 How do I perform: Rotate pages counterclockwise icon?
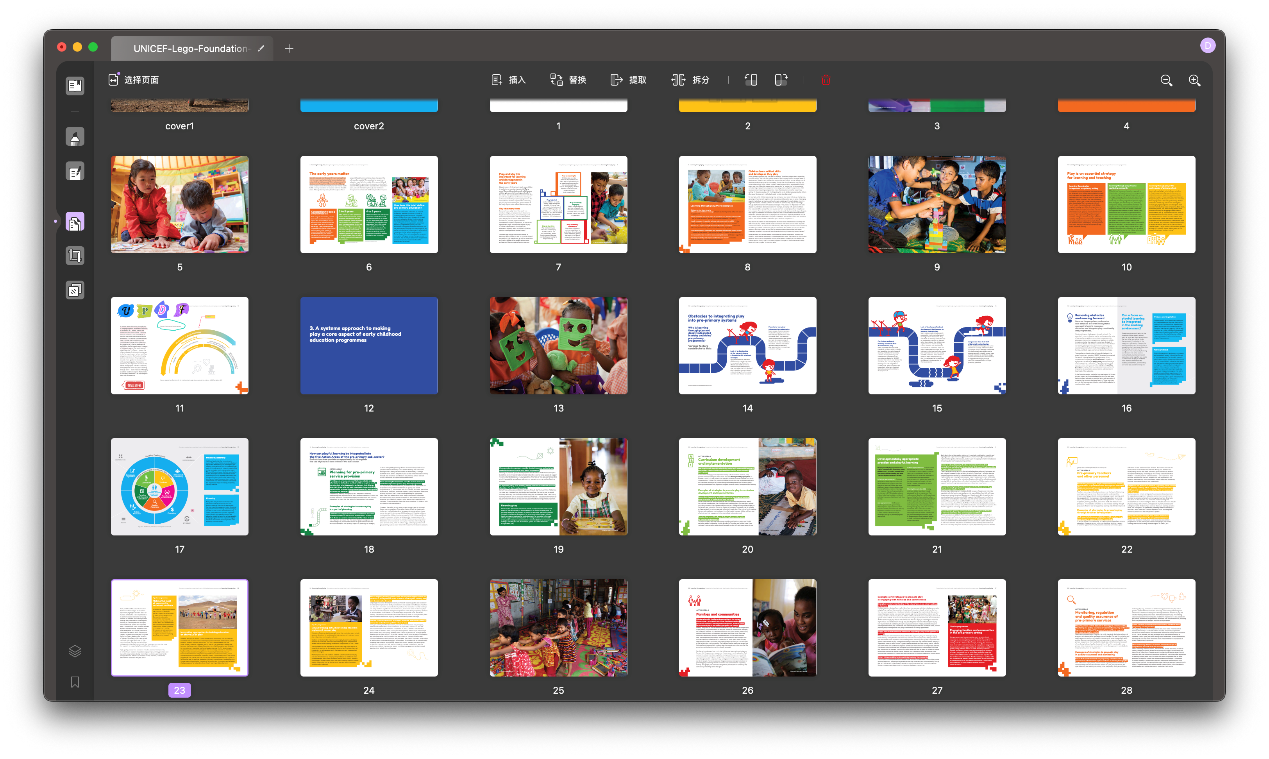pyautogui.click(x=752, y=80)
